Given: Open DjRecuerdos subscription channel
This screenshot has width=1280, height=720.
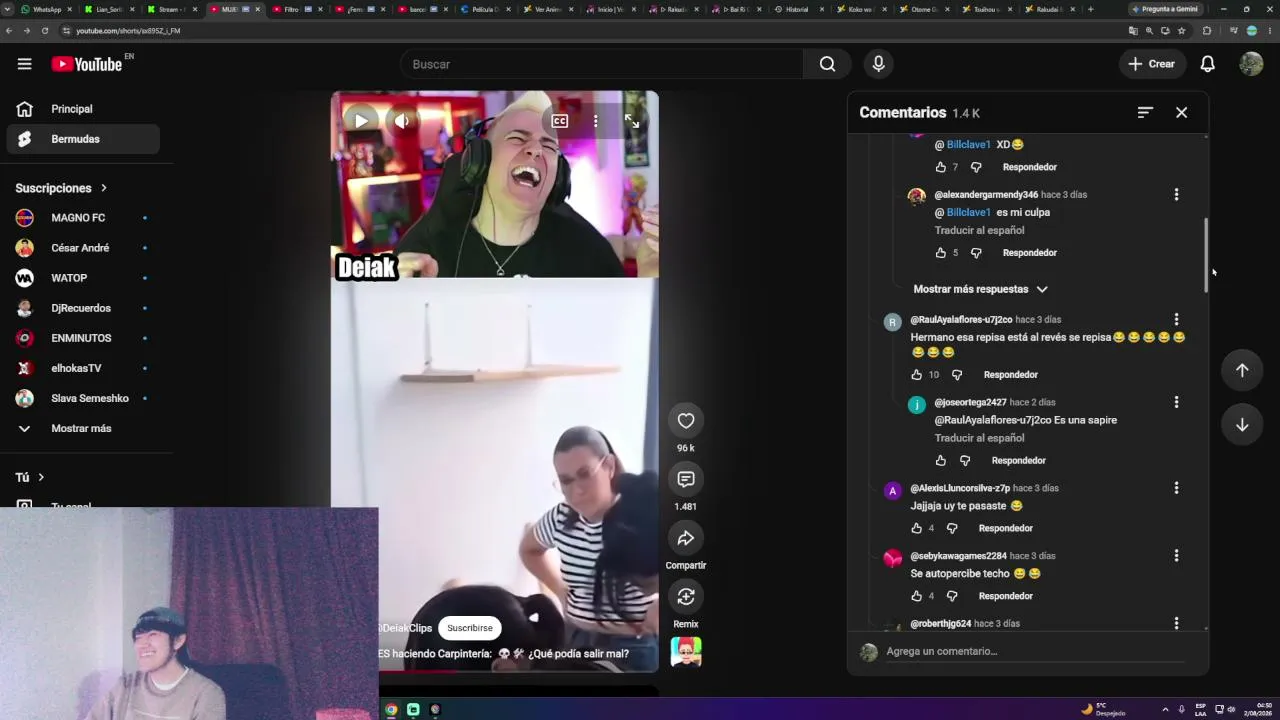Looking at the screenshot, I should click(83, 308).
